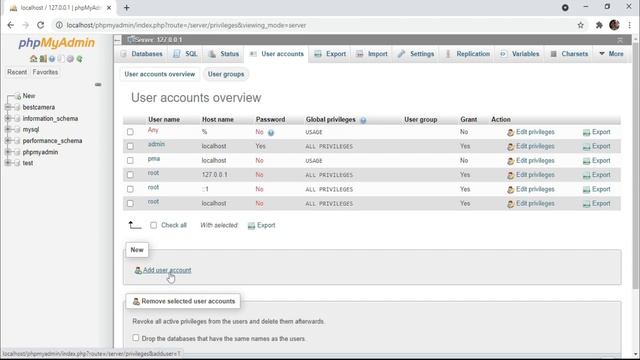This screenshot has height=360, width=640.
Task: Open the Recent tables button
Action: [x=17, y=72]
